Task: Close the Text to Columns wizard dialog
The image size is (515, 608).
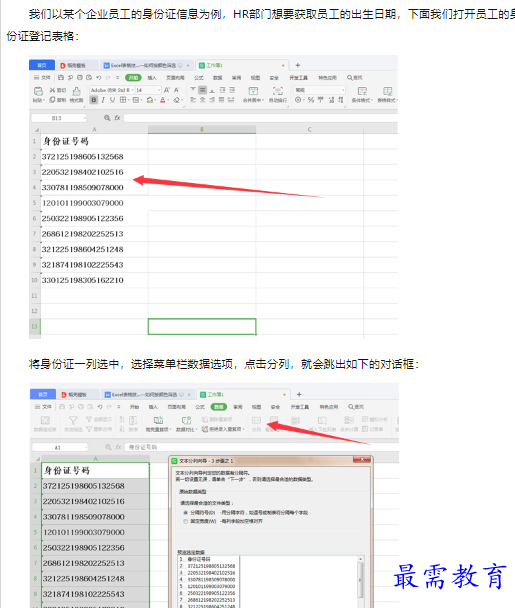Action: tap(362, 459)
